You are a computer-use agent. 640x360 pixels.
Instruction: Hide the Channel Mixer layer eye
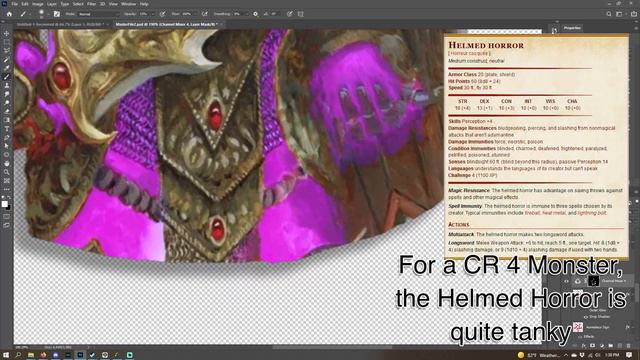point(567,281)
